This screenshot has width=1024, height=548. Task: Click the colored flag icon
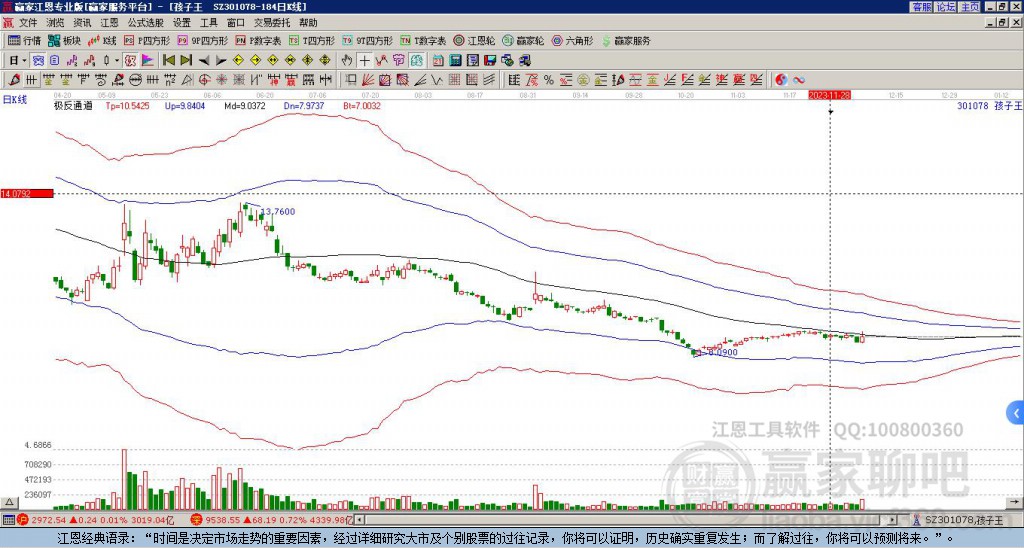(148, 60)
